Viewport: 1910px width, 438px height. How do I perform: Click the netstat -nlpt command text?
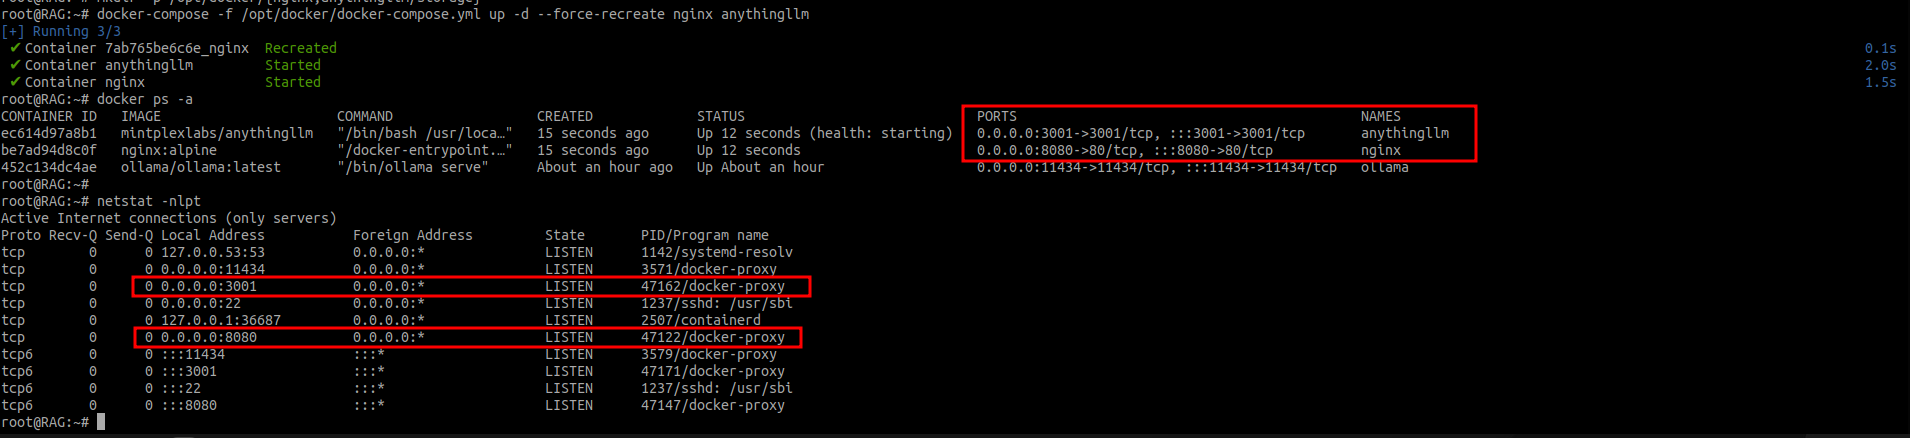149,201
